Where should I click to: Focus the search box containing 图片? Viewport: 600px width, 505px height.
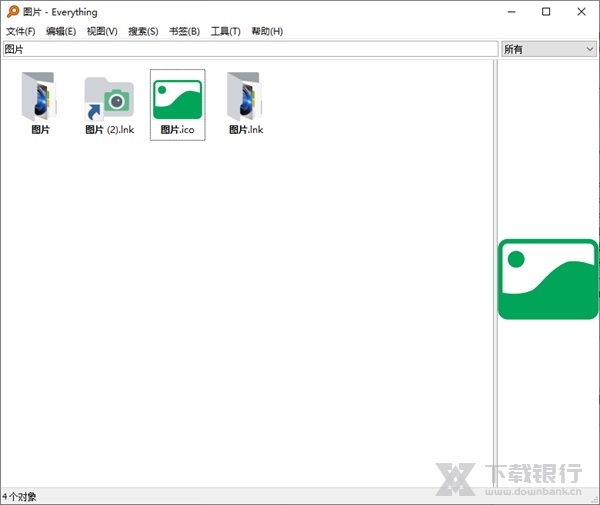click(250, 49)
